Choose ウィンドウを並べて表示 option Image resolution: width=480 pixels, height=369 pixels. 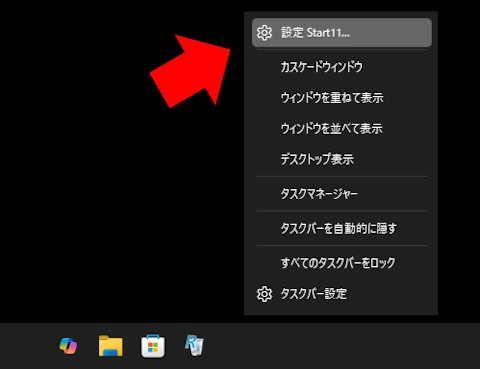[x=342, y=128]
